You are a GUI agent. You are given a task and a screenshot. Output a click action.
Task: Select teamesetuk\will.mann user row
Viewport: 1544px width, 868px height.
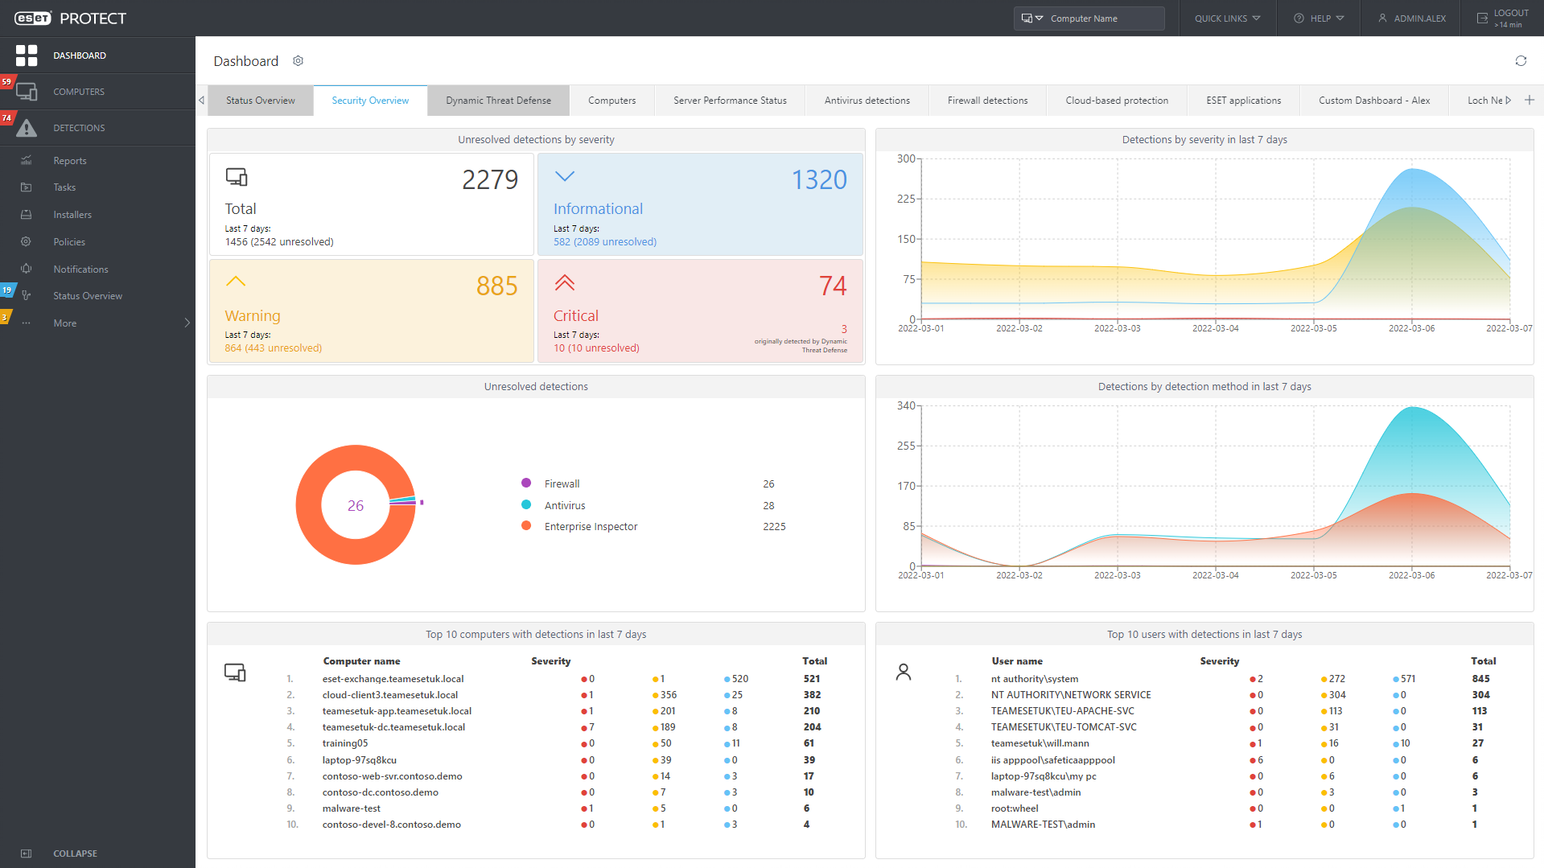click(x=1226, y=743)
